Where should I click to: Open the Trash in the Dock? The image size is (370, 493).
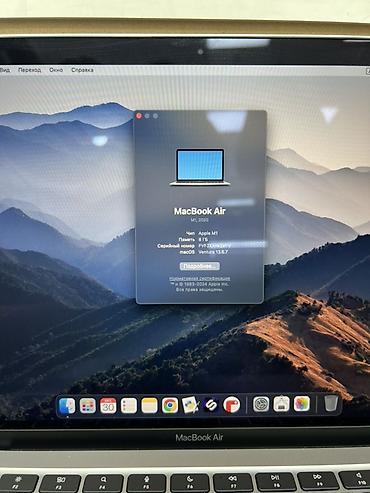click(x=331, y=403)
